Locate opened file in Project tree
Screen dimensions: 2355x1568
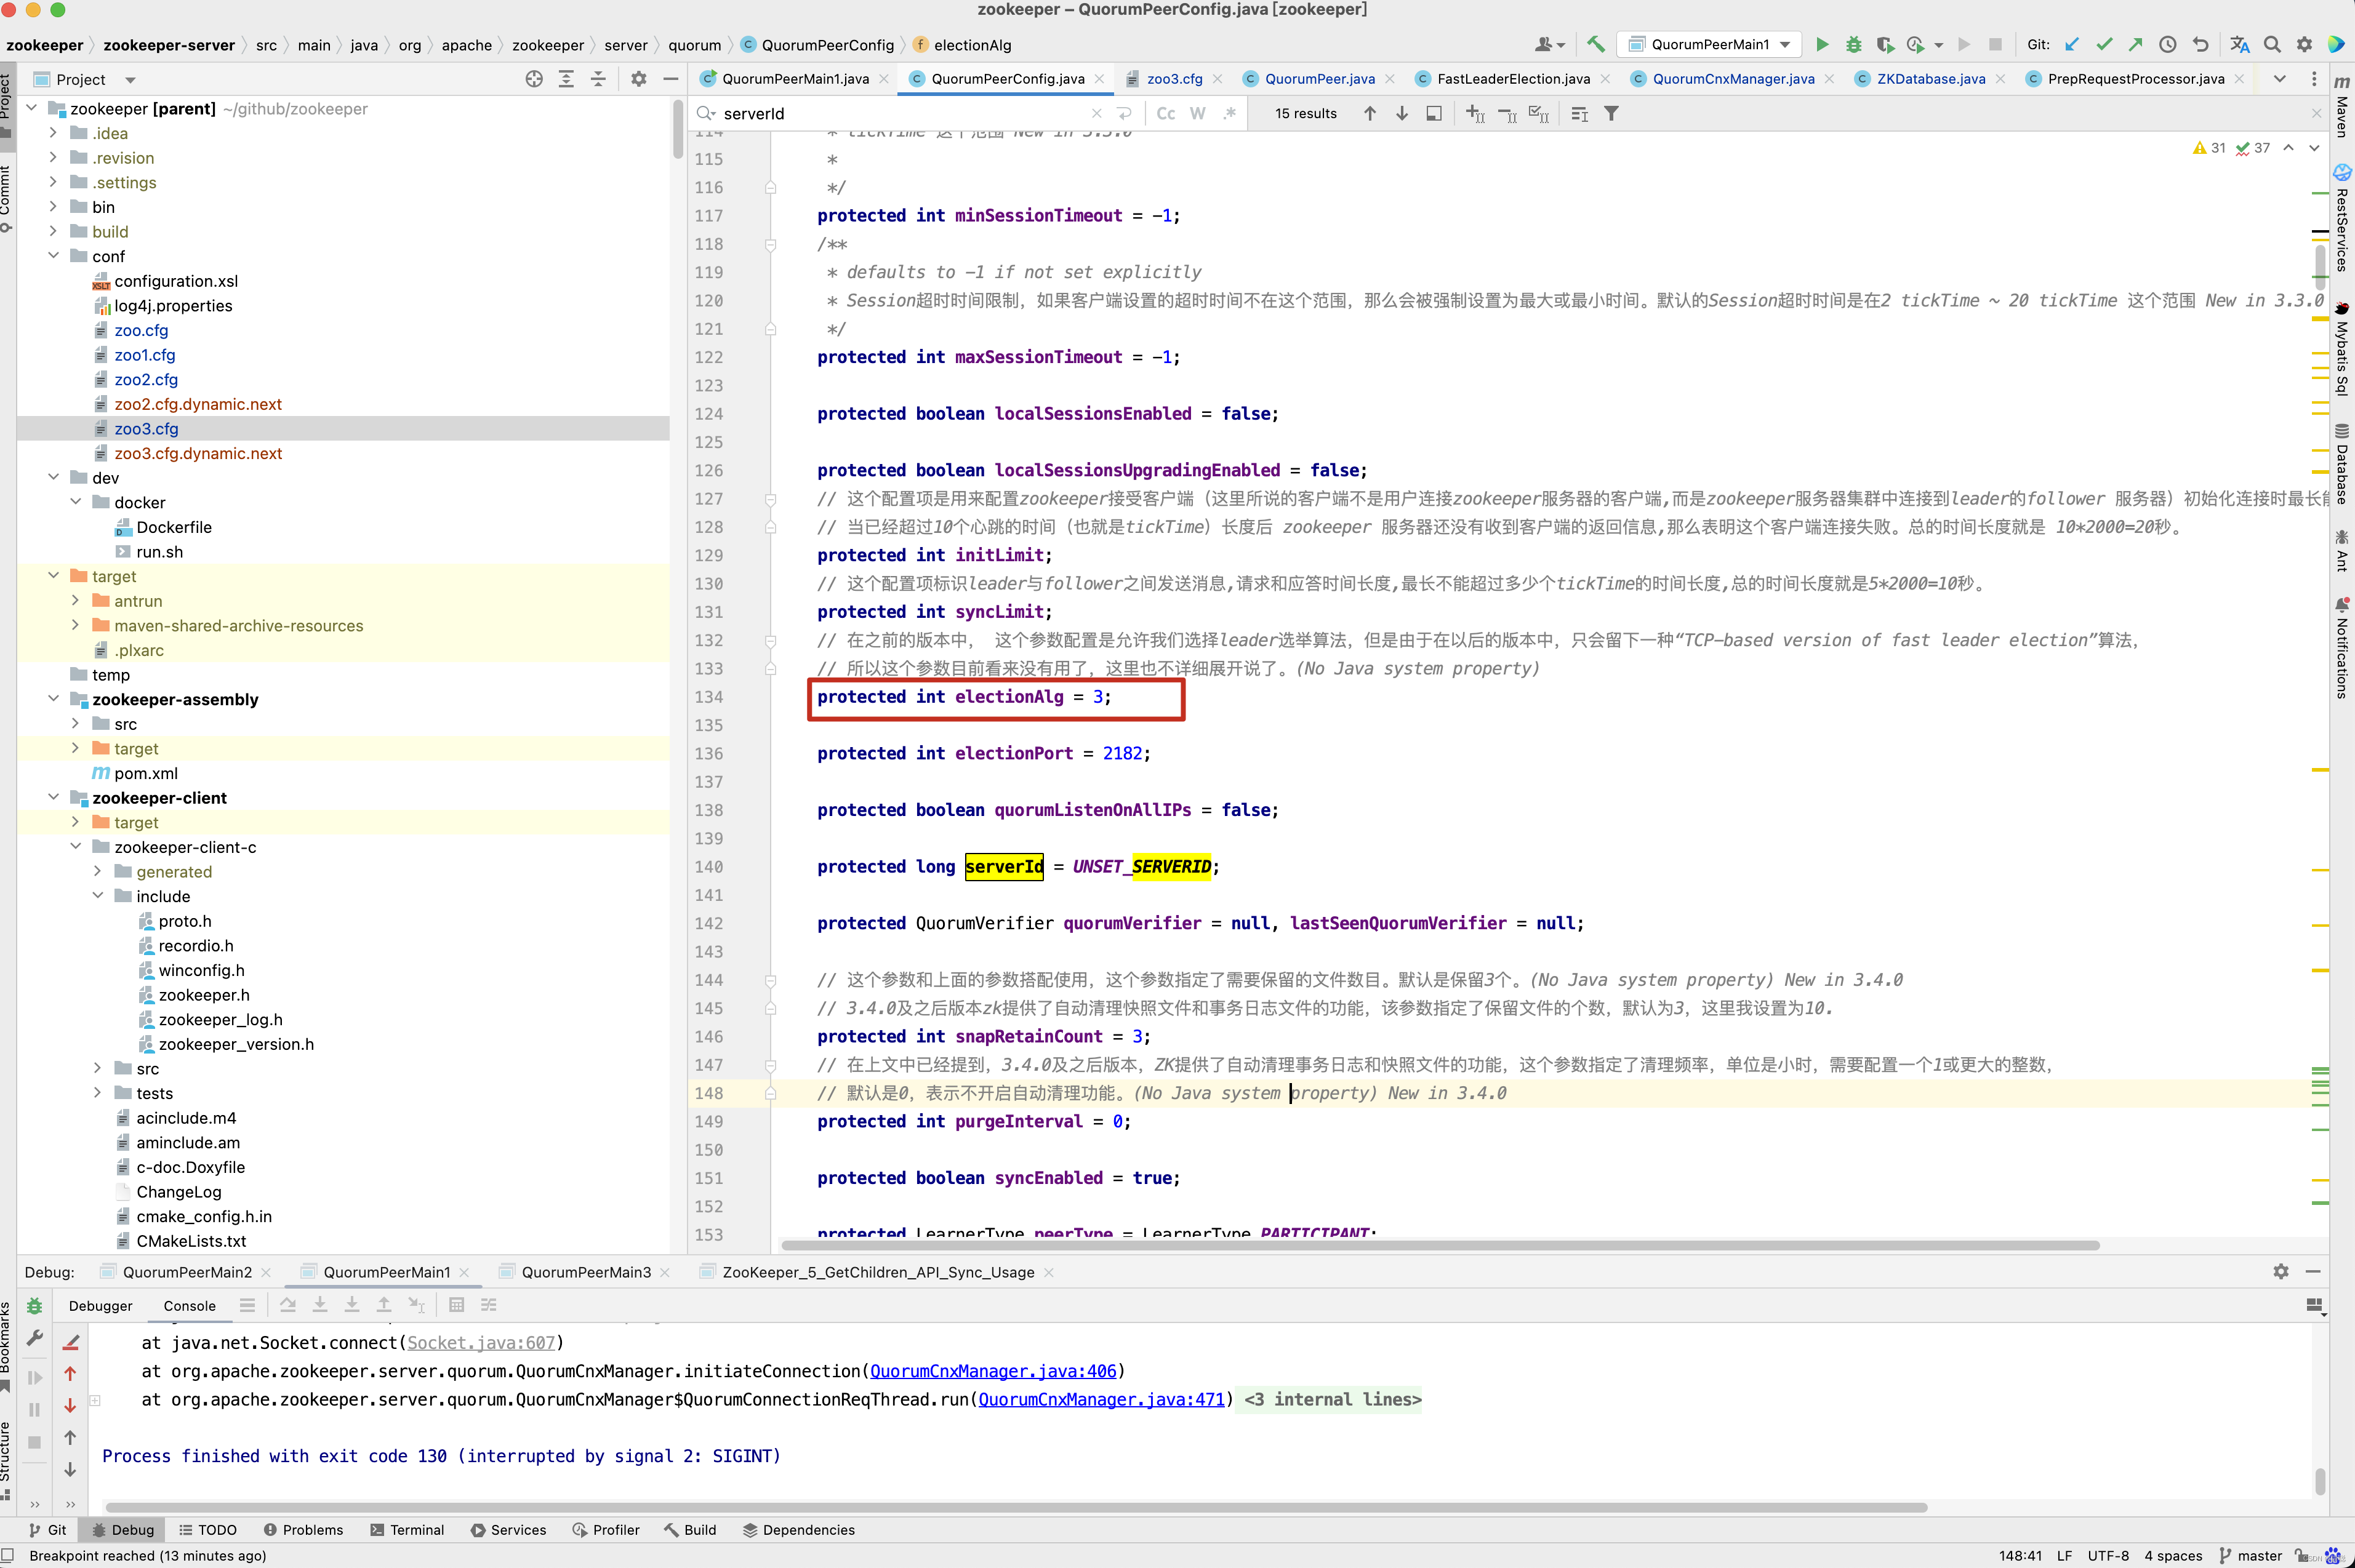pos(534,79)
